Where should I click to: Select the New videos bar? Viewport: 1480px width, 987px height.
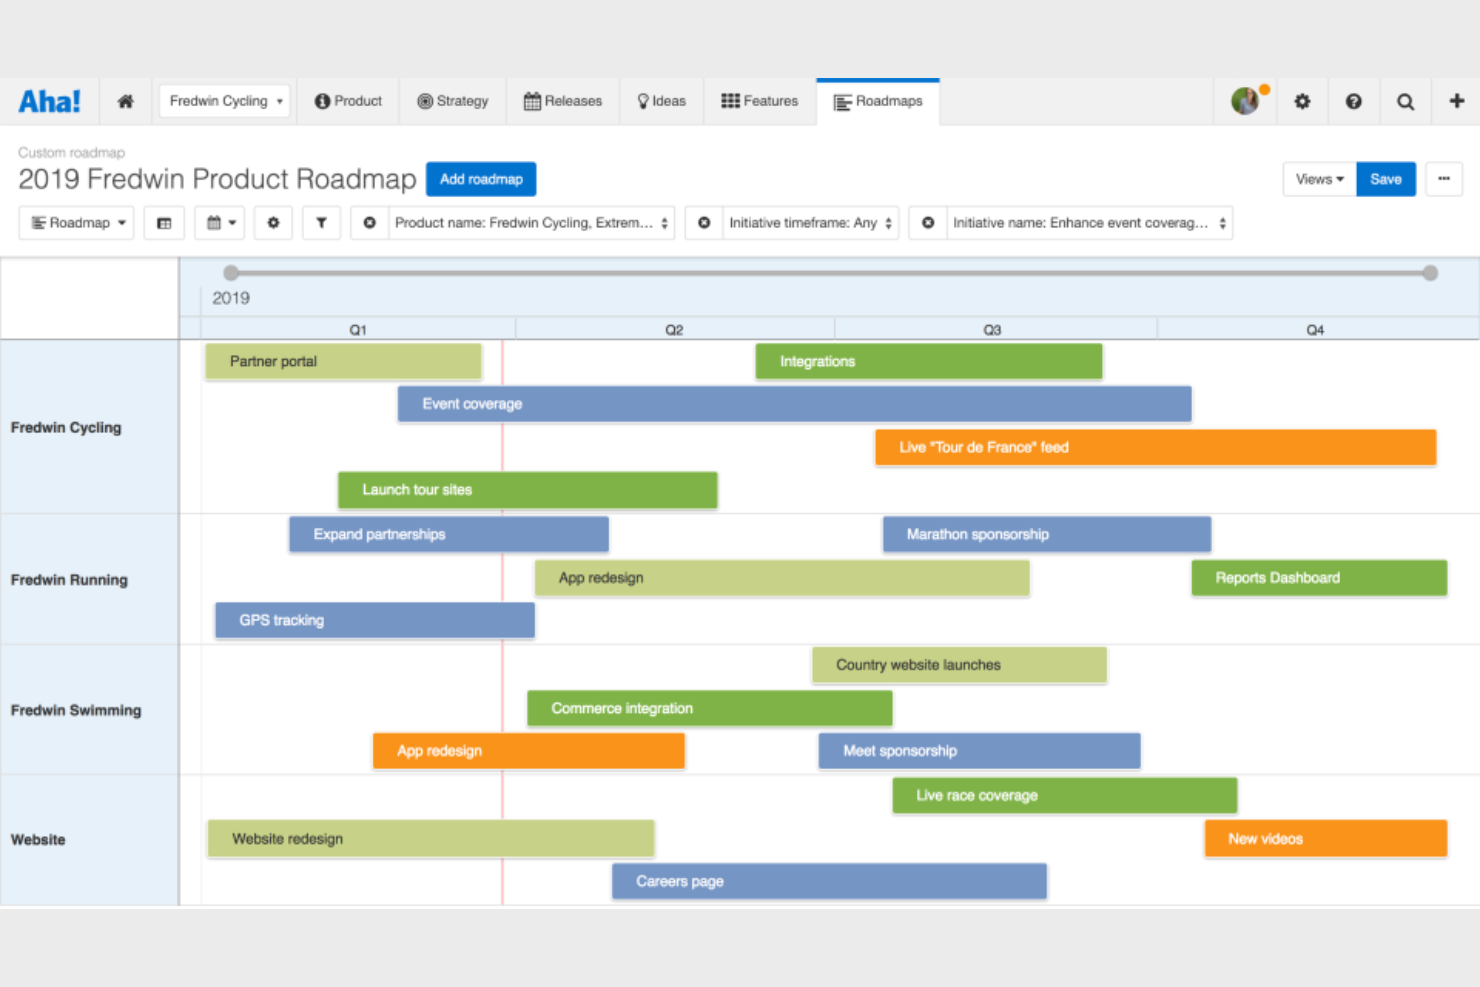click(1326, 839)
